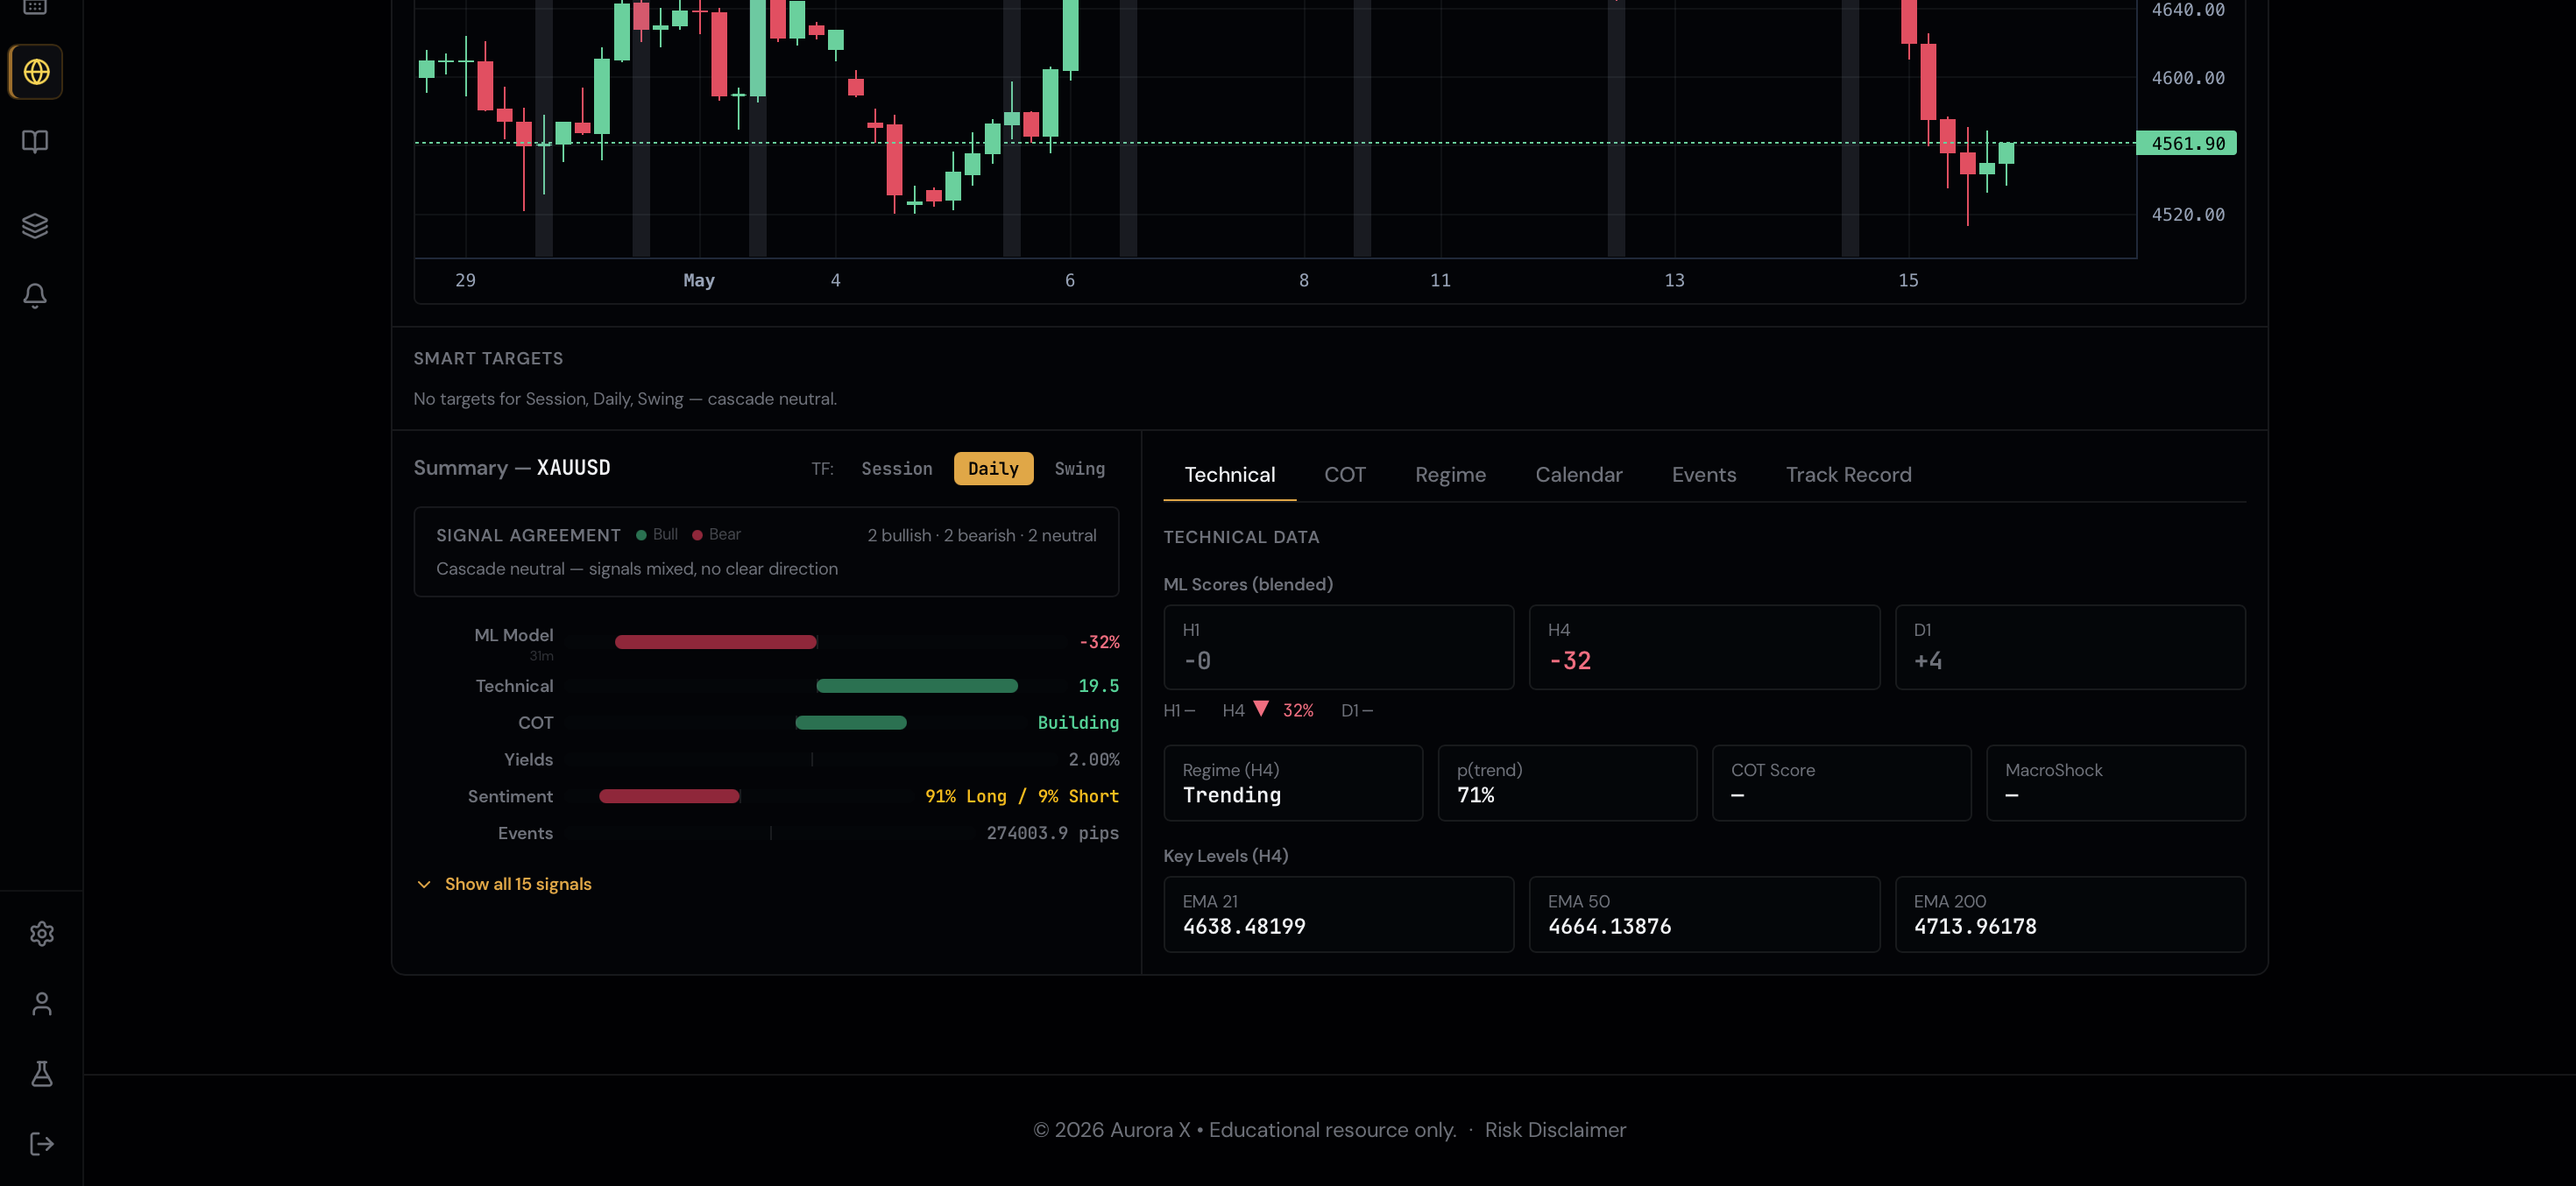This screenshot has width=2576, height=1186.
Task: Click the D1 ML score card showing +4
Action: (2070, 647)
